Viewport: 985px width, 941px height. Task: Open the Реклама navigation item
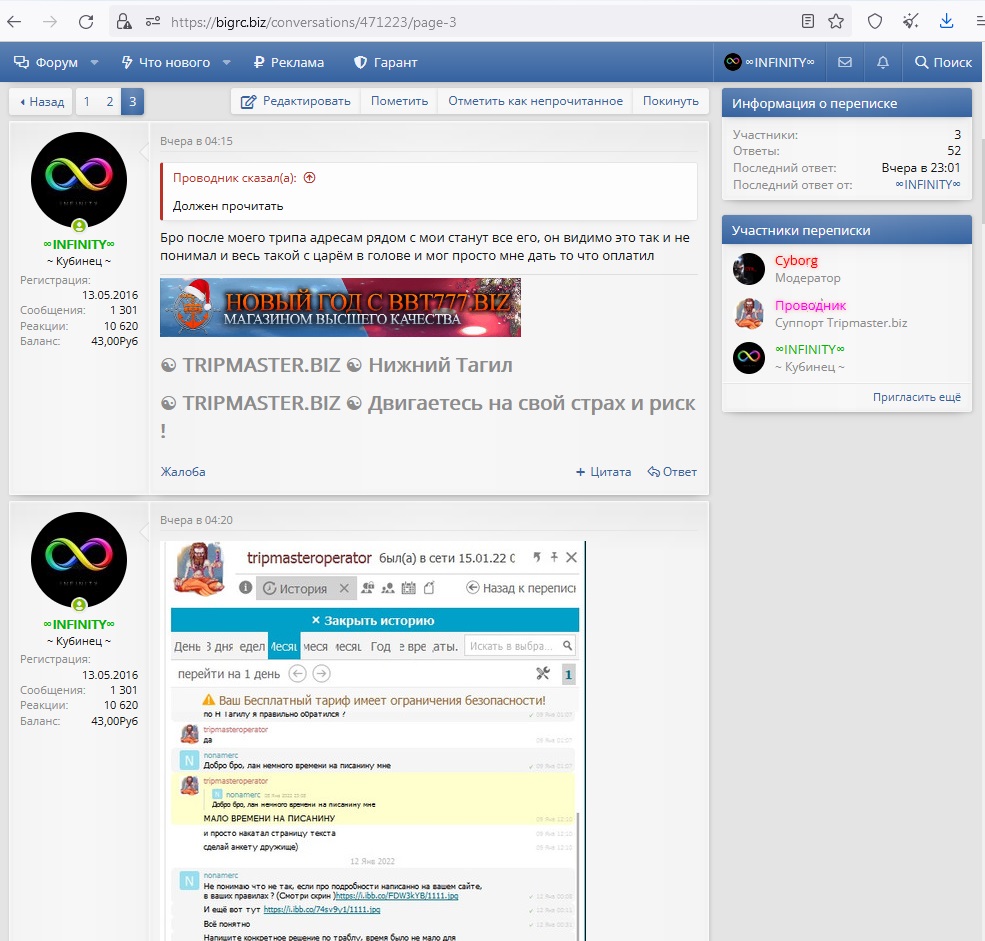tap(289, 62)
